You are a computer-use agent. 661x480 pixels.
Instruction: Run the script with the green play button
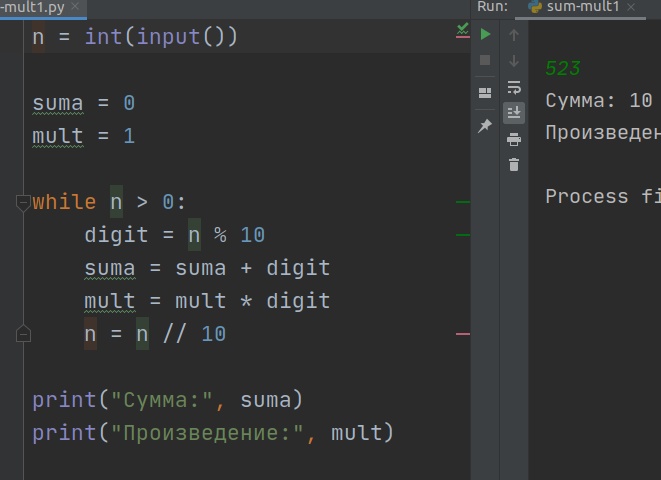click(485, 34)
